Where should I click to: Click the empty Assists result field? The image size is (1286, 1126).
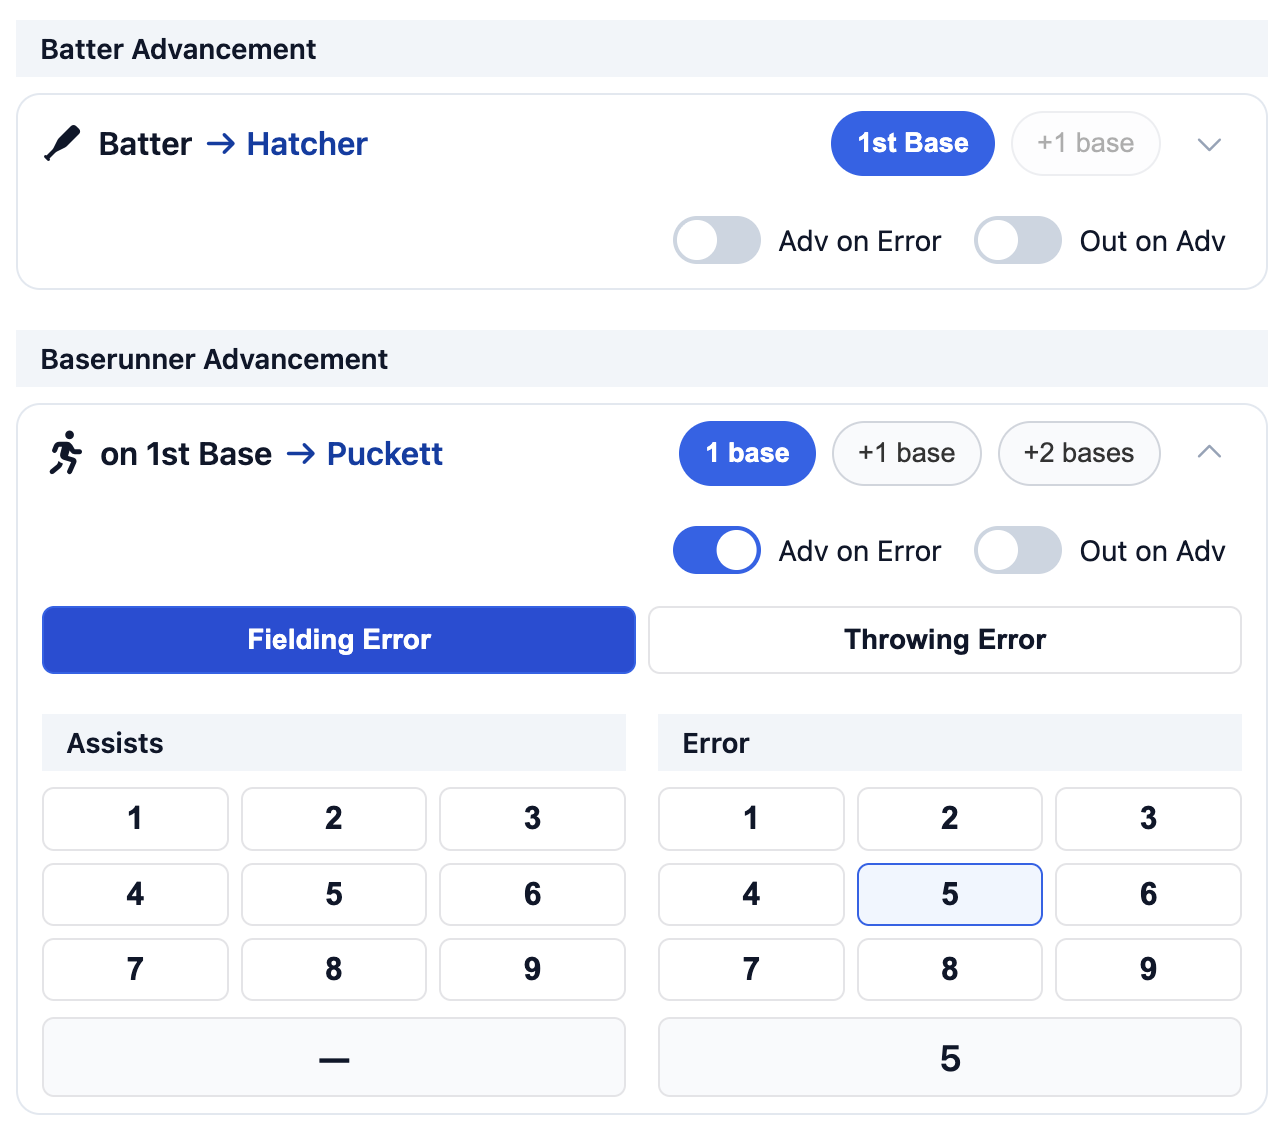pyautogui.click(x=334, y=1058)
